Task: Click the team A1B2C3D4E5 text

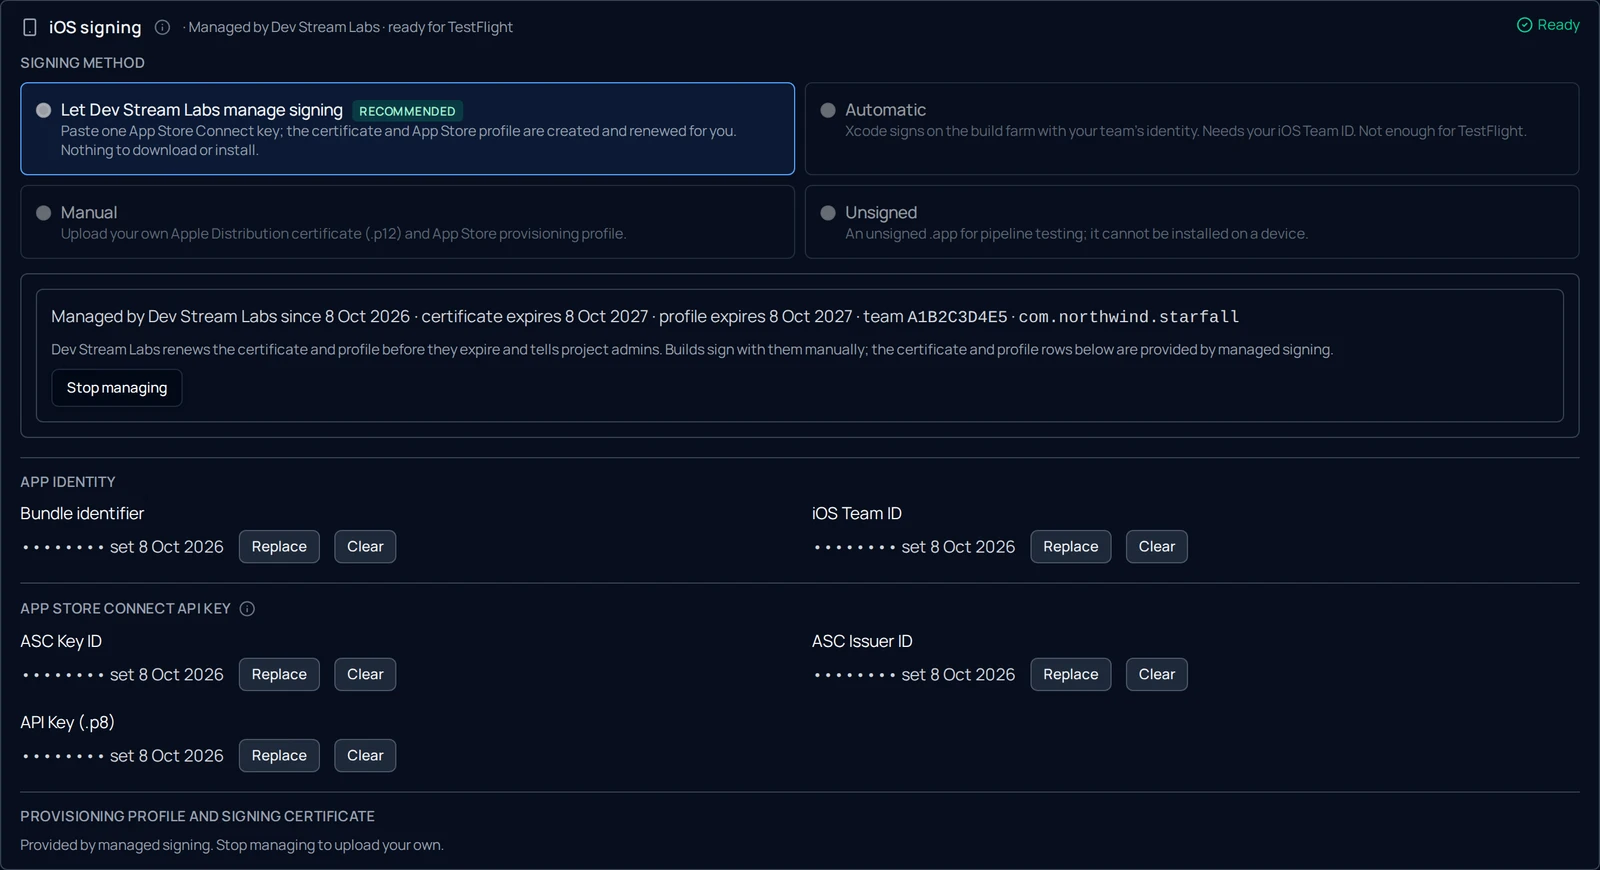Action: coord(935,317)
